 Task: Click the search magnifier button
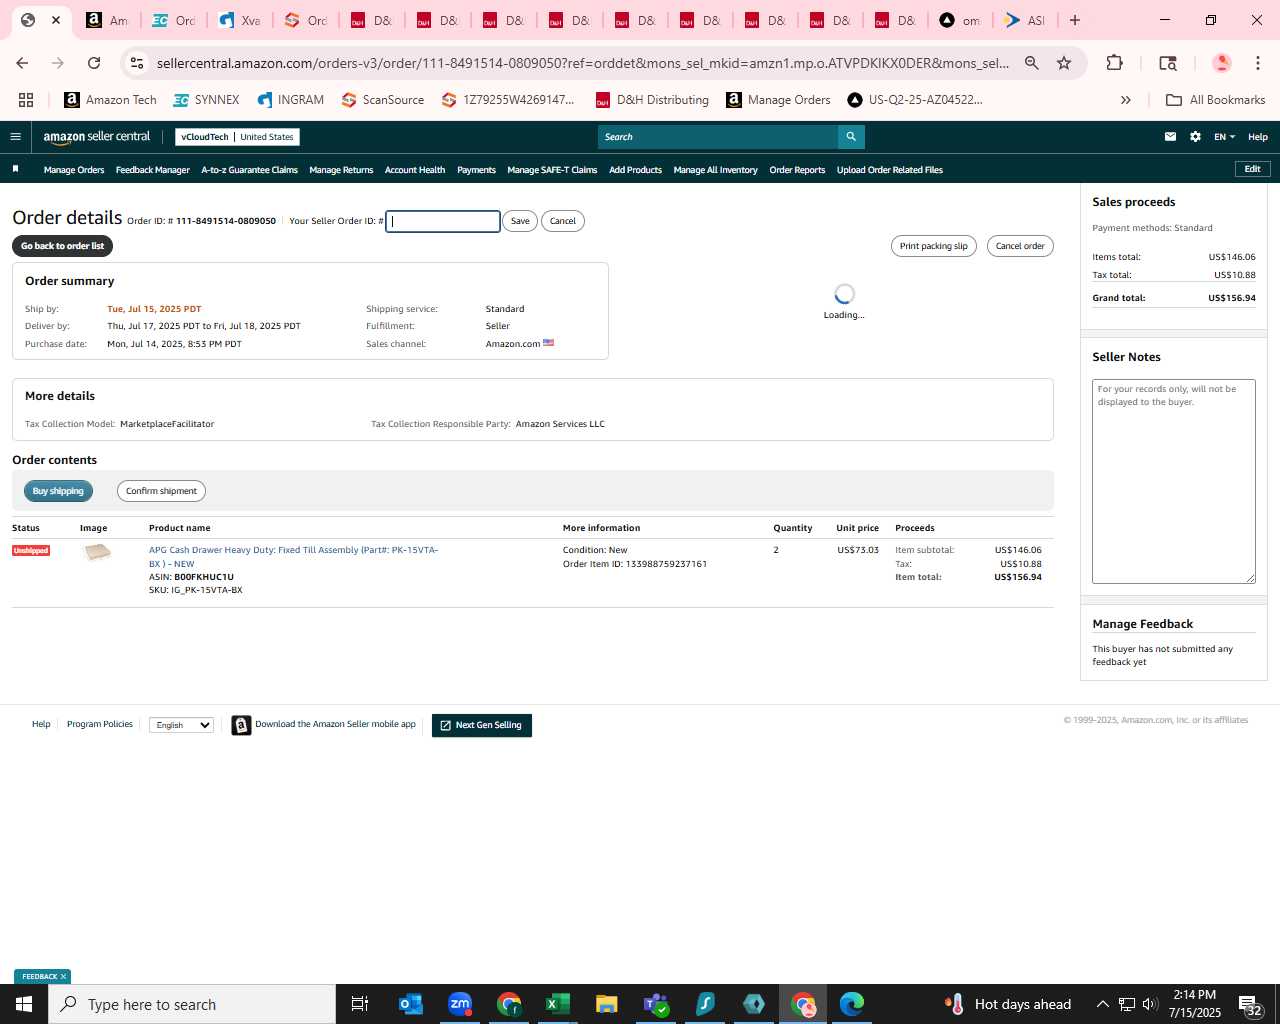[851, 137]
